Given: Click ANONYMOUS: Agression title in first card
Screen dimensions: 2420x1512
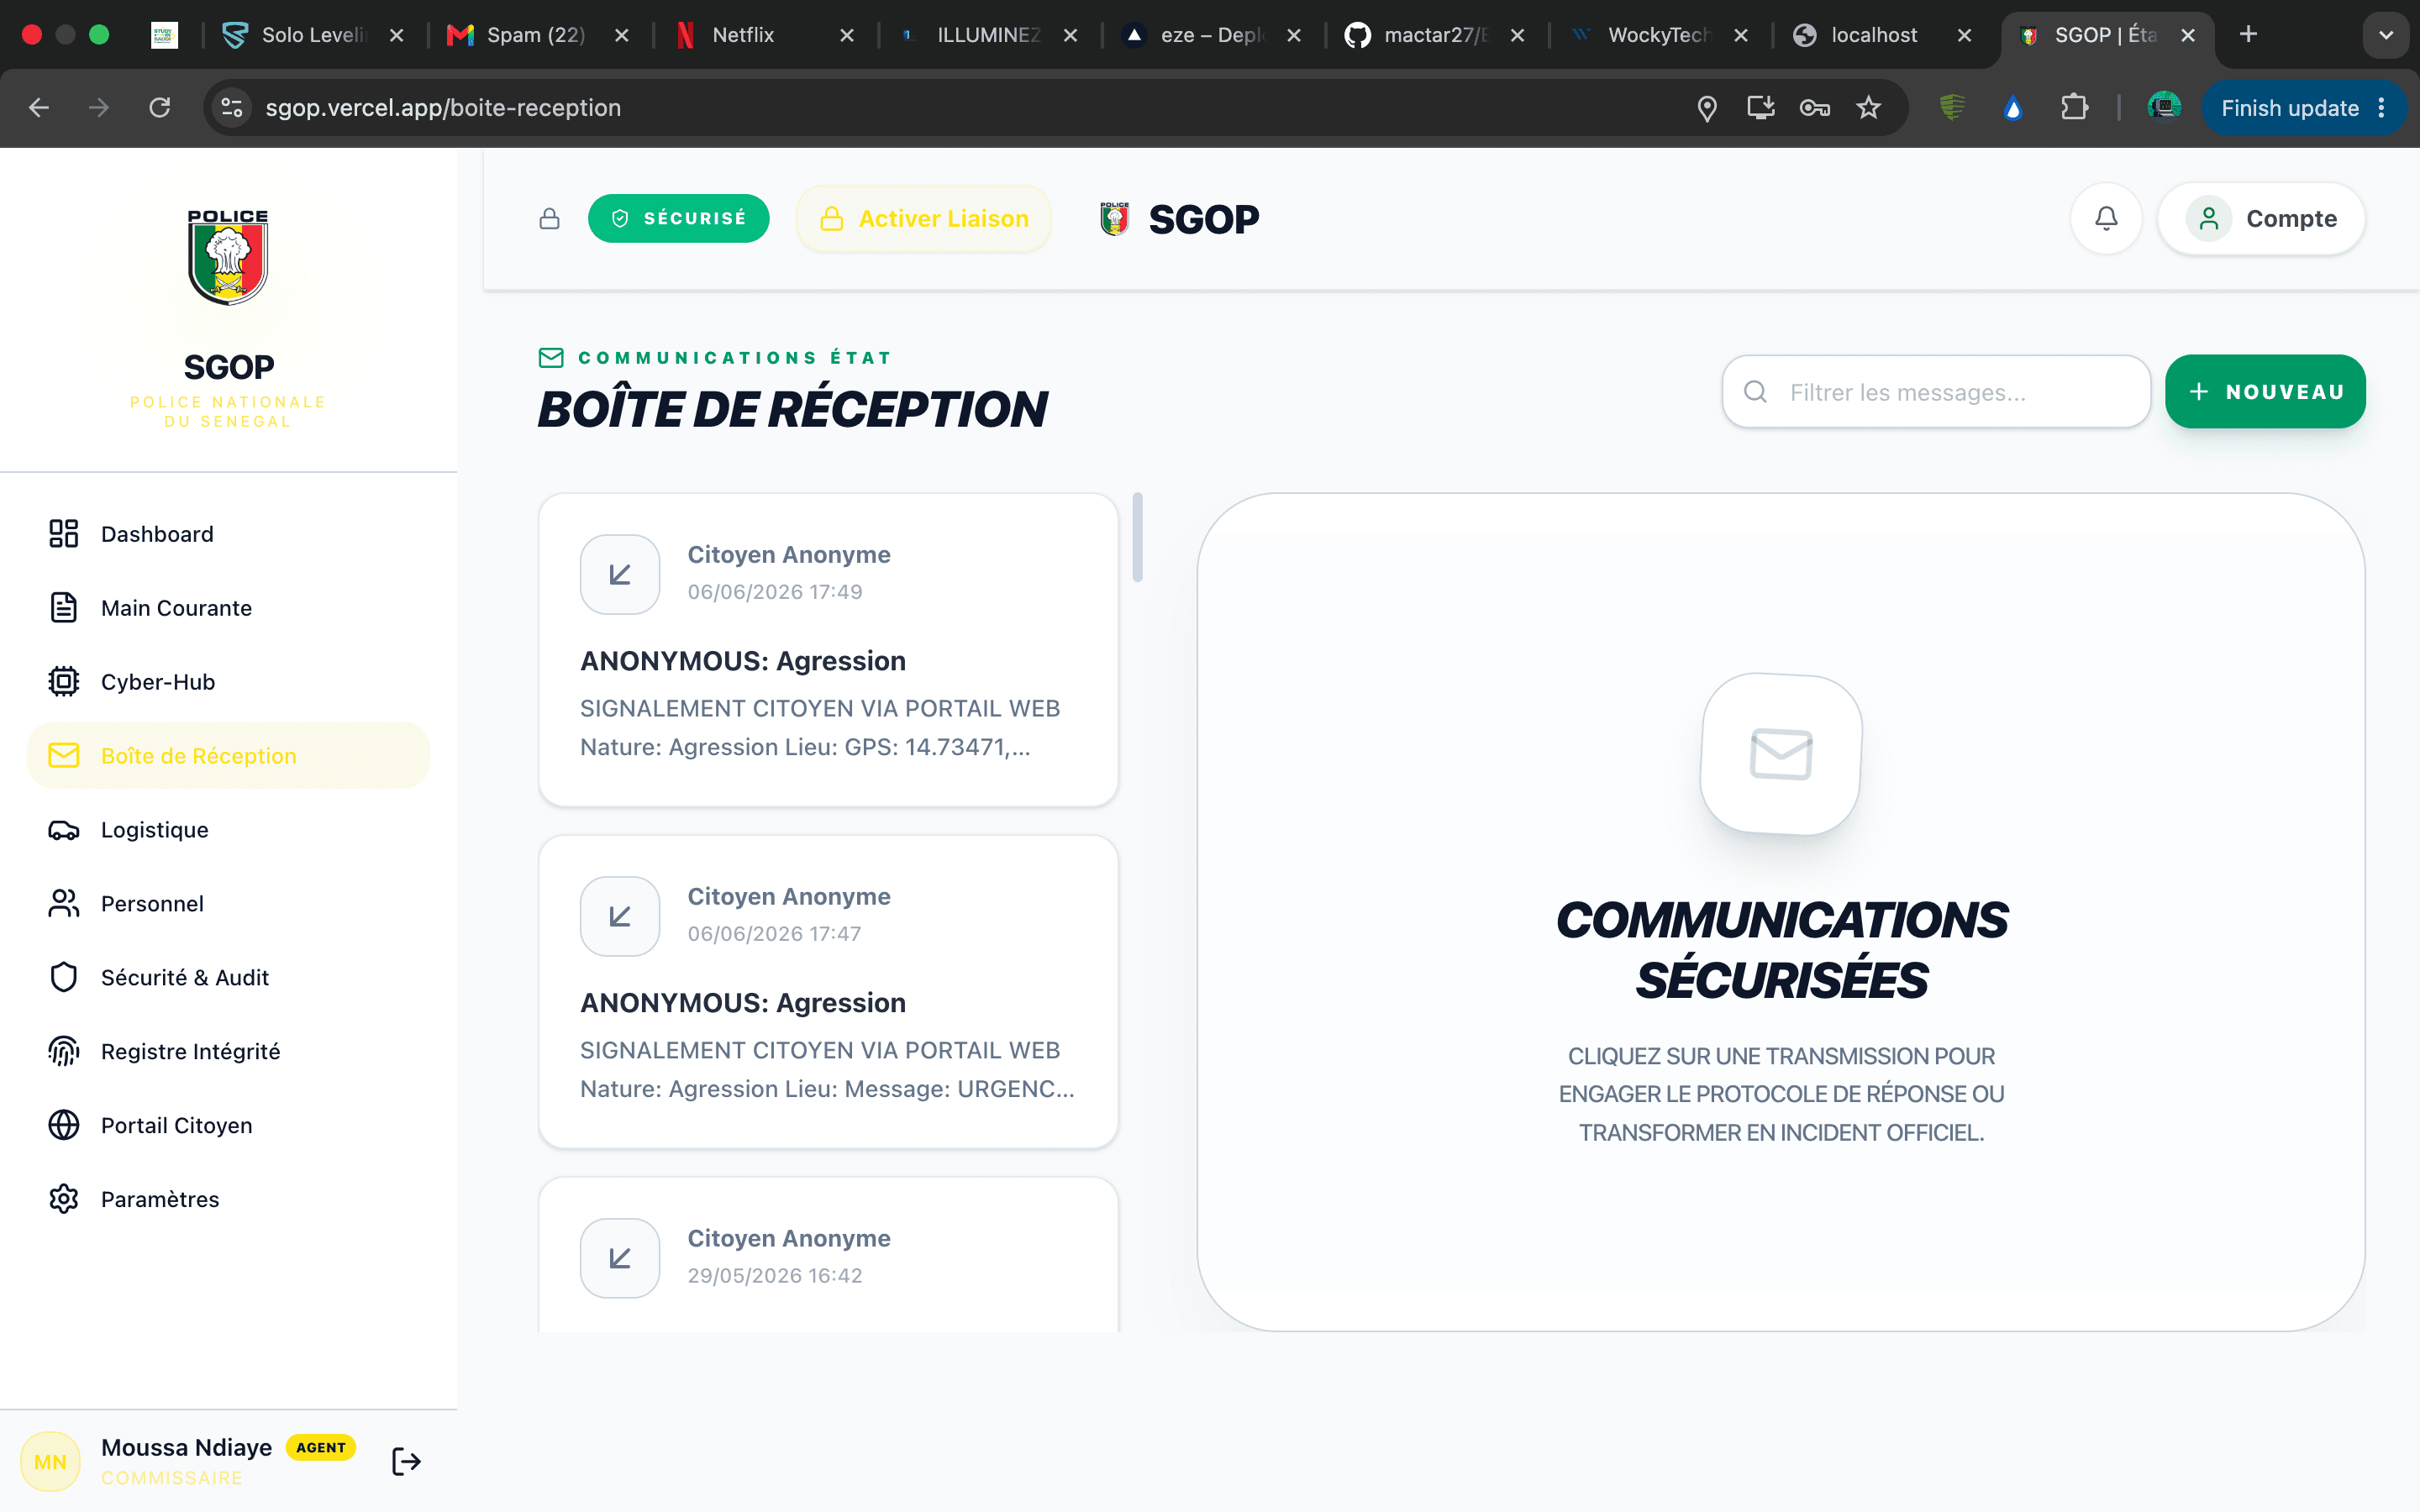Looking at the screenshot, I should 743,661.
